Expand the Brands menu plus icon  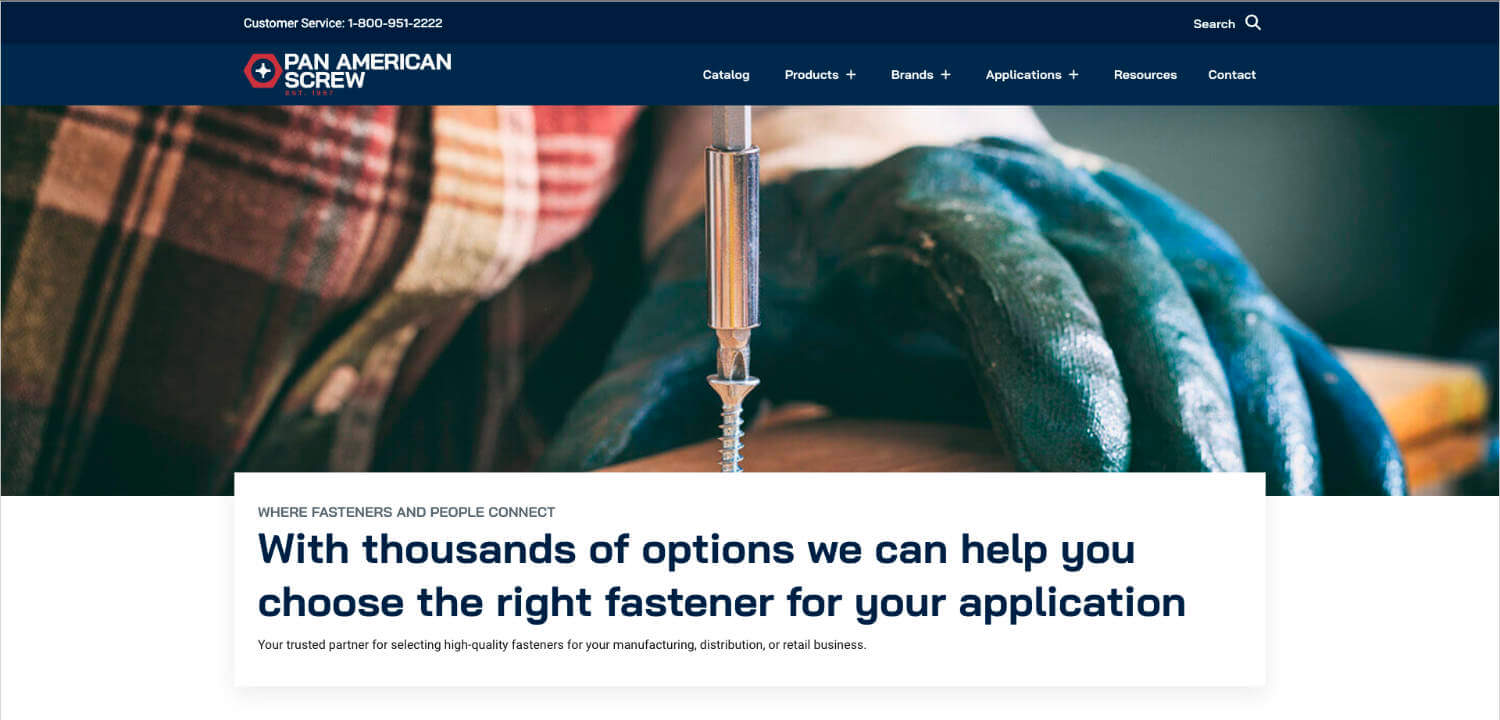click(945, 75)
